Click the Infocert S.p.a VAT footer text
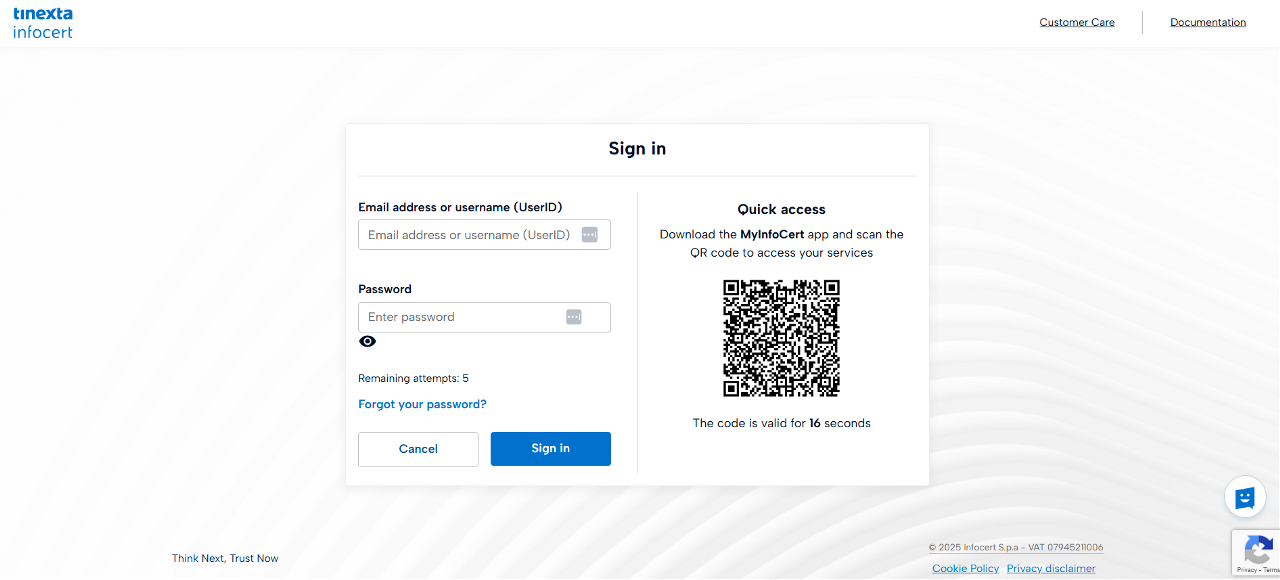Viewport: 1280px width, 580px height. click(1016, 547)
